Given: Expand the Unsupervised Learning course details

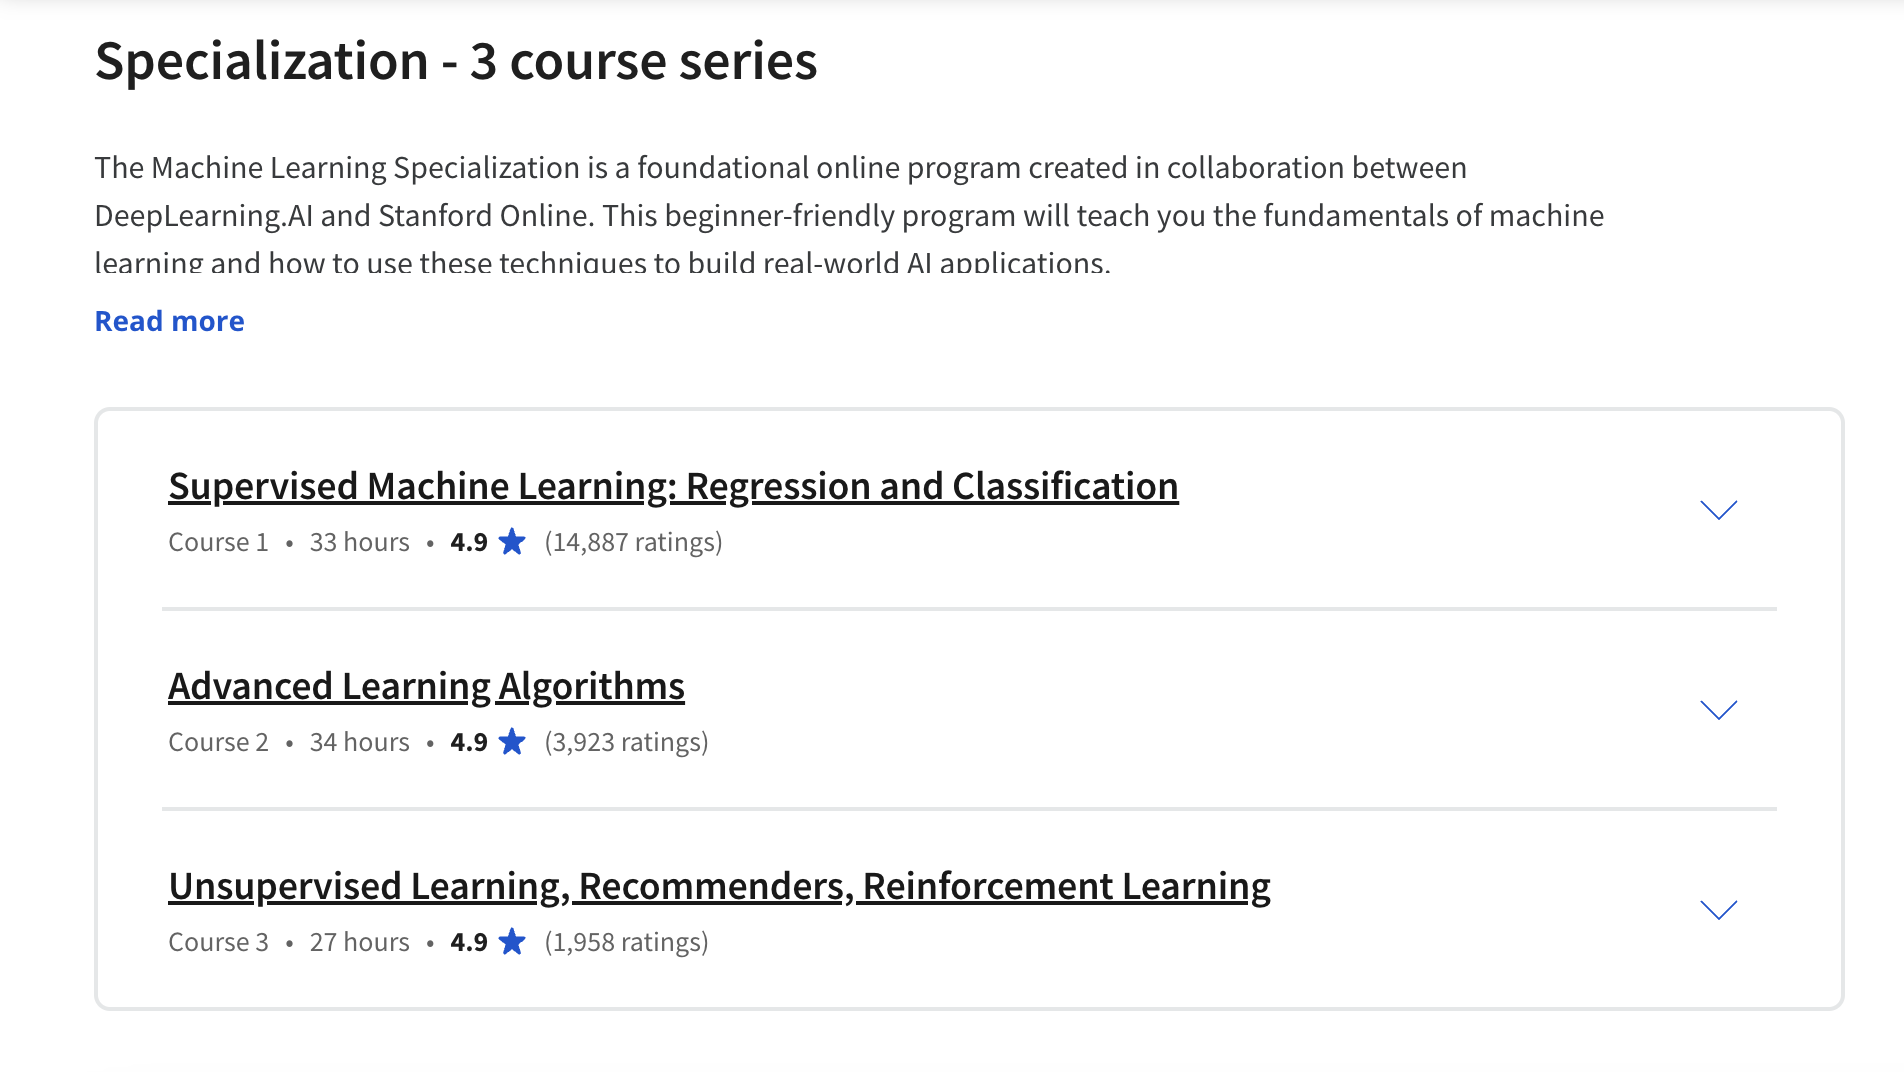Looking at the screenshot, I should click(x=1719, y=909).
